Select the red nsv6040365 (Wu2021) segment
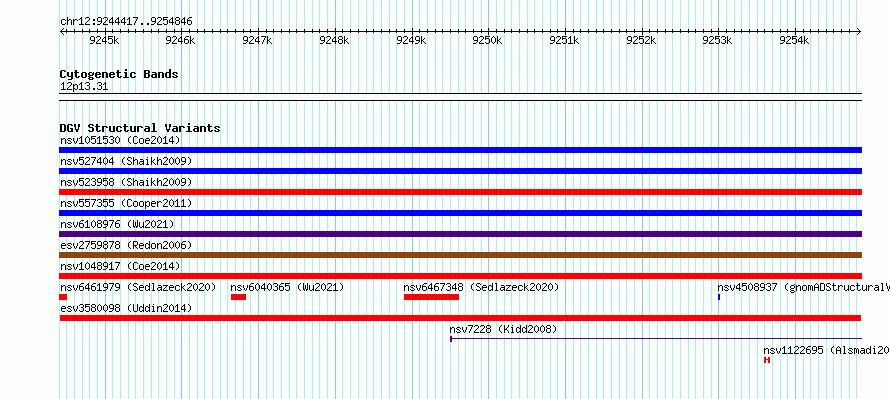 pyautogui.click(x=238, y=297)
